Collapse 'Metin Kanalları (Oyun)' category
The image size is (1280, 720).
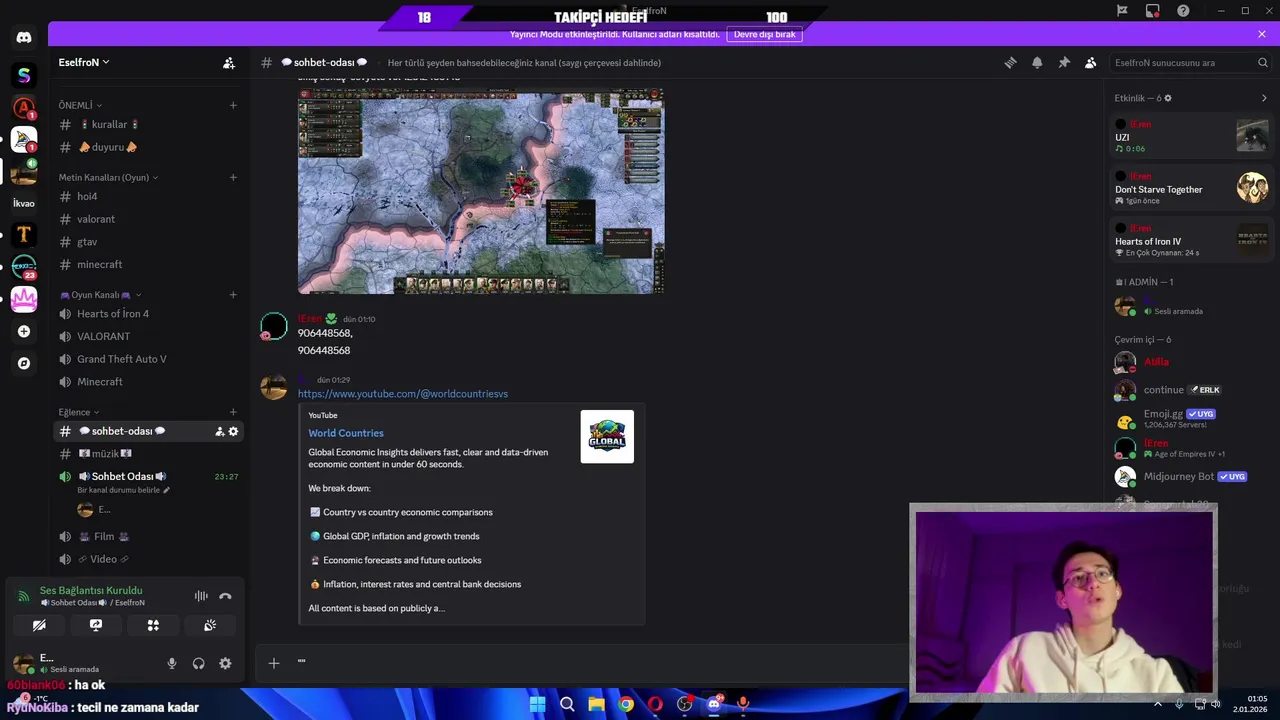108,177
